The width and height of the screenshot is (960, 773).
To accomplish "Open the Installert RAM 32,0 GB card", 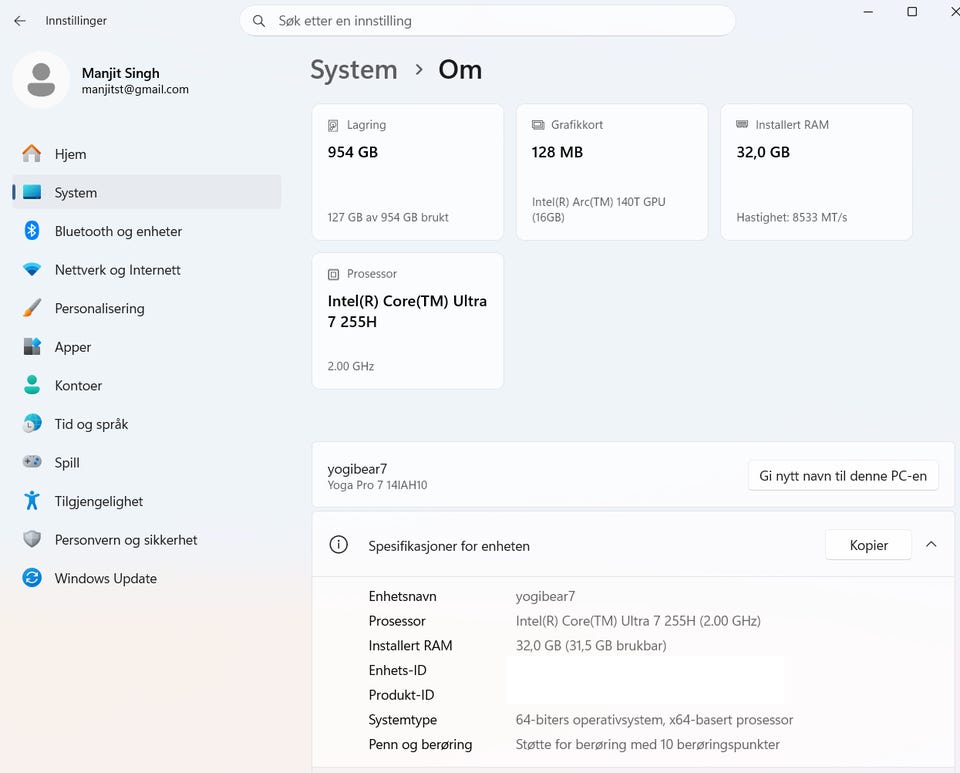I will pos(817,171).
